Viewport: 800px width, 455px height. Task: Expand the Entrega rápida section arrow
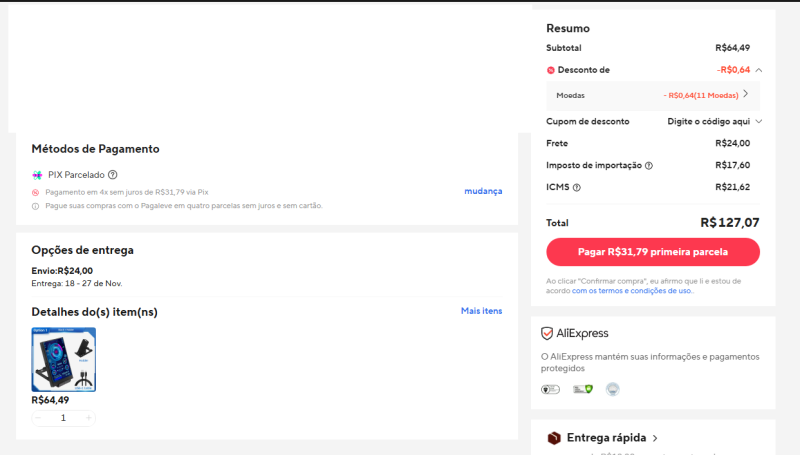coord(655,438)
